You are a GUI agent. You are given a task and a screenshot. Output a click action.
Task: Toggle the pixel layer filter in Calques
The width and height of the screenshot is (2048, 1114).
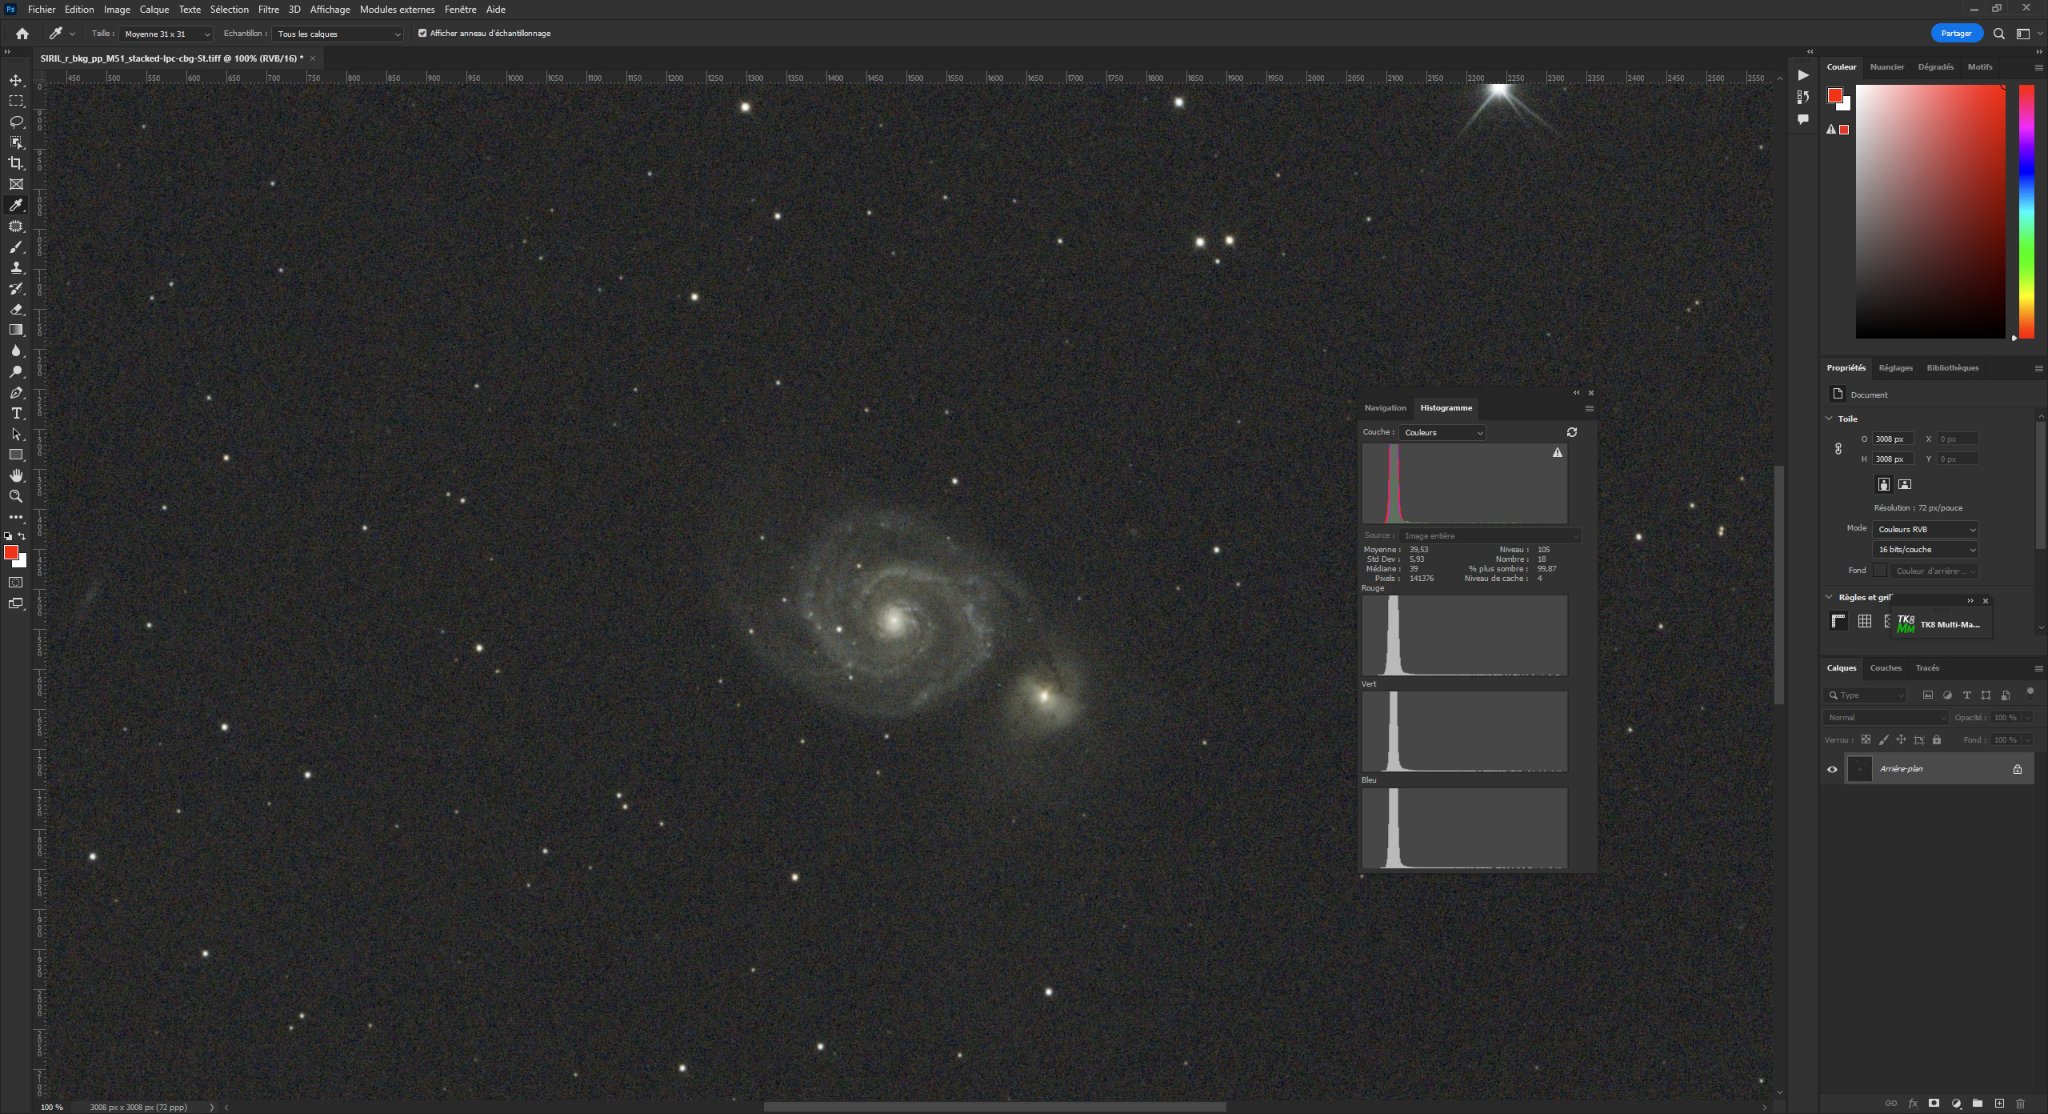[1928, 695]
